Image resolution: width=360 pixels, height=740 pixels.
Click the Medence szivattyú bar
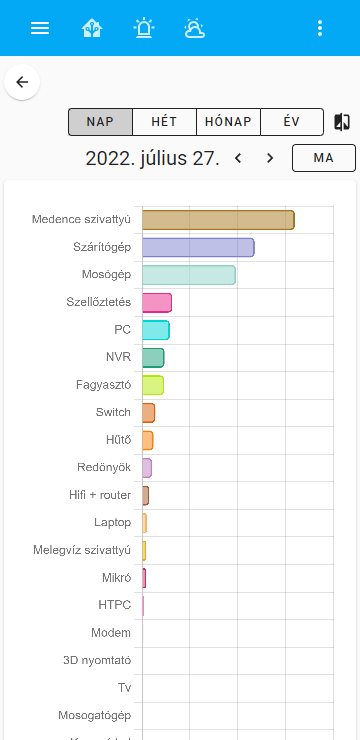pos(218,220)
